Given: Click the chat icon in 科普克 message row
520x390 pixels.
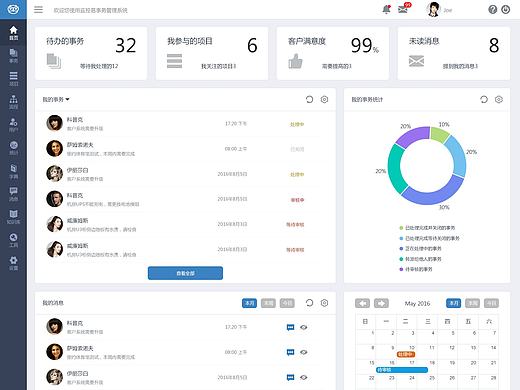Looking at the screenshot, I should pyautogui.click(x=290, y=327).
